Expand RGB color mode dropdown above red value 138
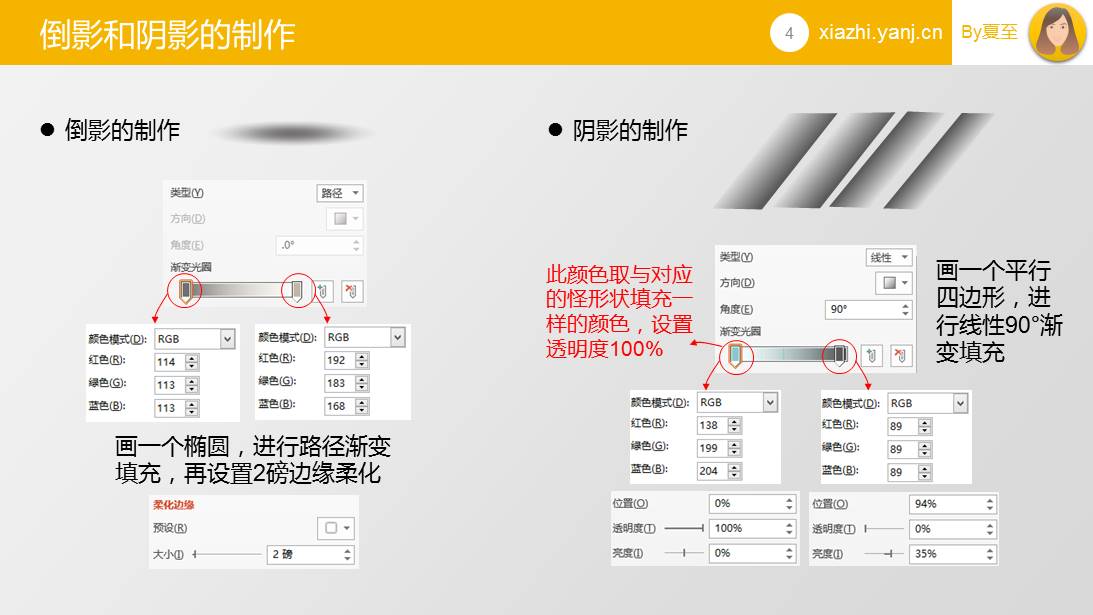 coord(770,402)
